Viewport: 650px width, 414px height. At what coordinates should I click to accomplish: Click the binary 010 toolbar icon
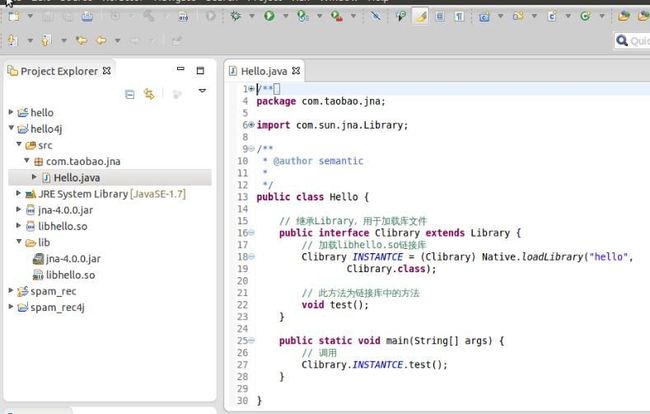(183, 16)
